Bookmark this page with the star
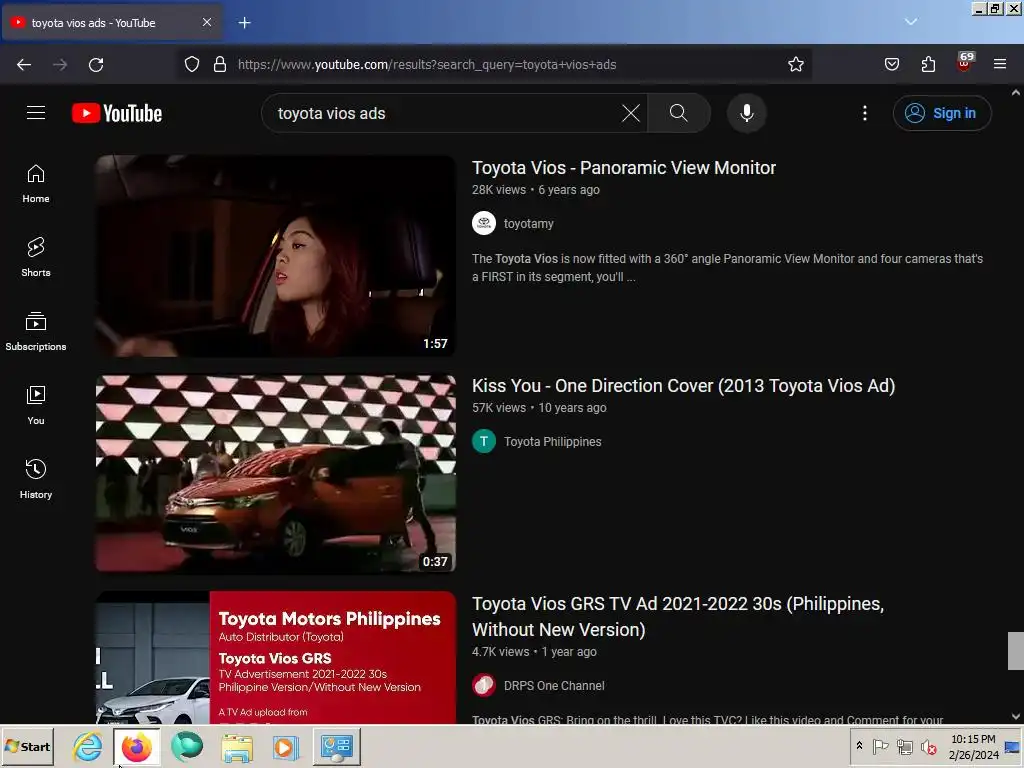The width and height of the screenshot is (1024, 768). click(x=795, y=64)
